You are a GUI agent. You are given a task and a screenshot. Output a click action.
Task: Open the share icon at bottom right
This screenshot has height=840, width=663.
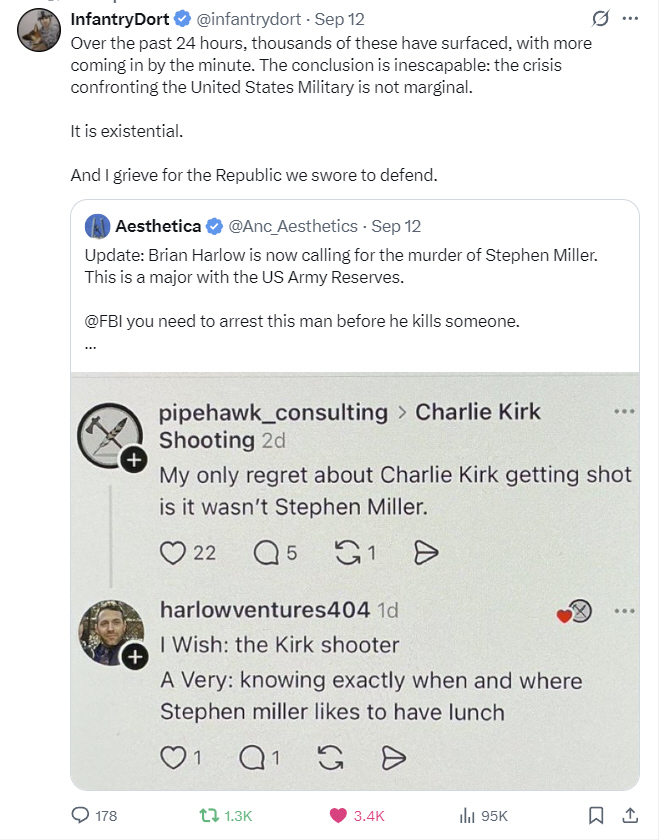(630, 815)
